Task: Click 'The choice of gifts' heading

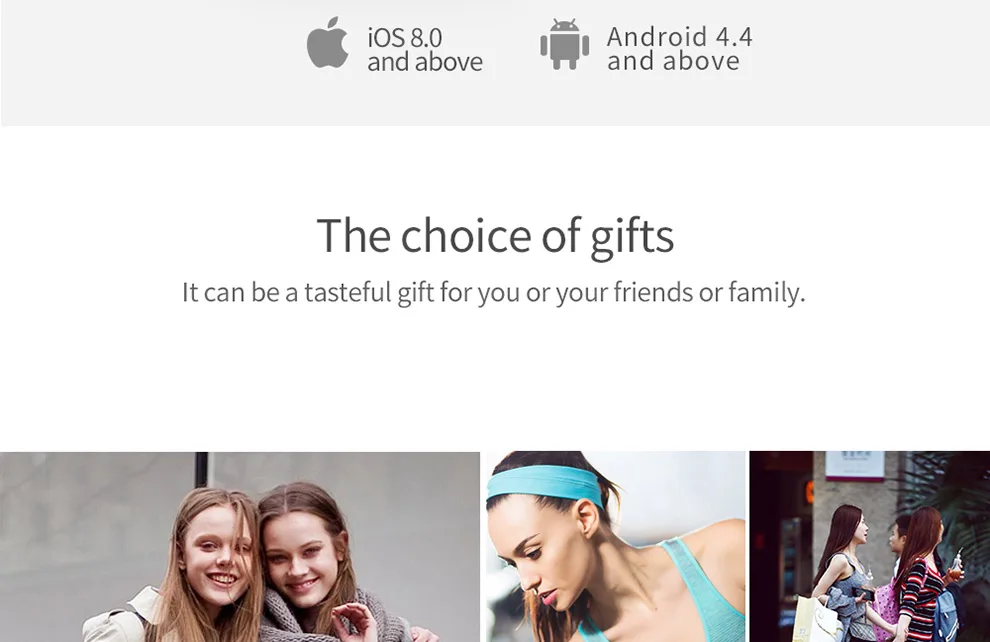Action: point(495,235)
